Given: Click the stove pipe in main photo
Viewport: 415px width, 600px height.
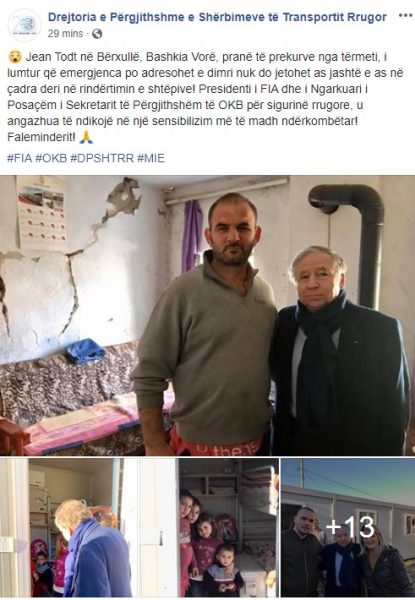Looking at the screenshot, I should click(x=354, y=237).
